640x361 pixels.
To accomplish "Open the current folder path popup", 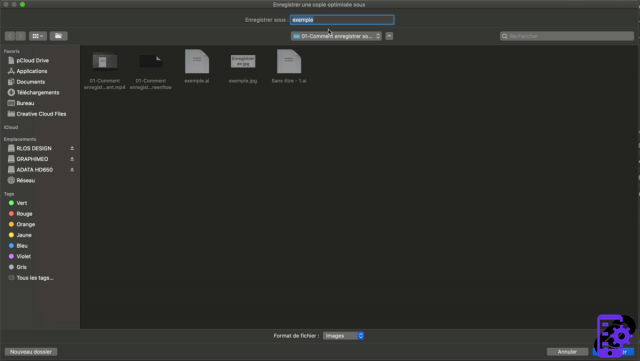I will click(336, 36).
